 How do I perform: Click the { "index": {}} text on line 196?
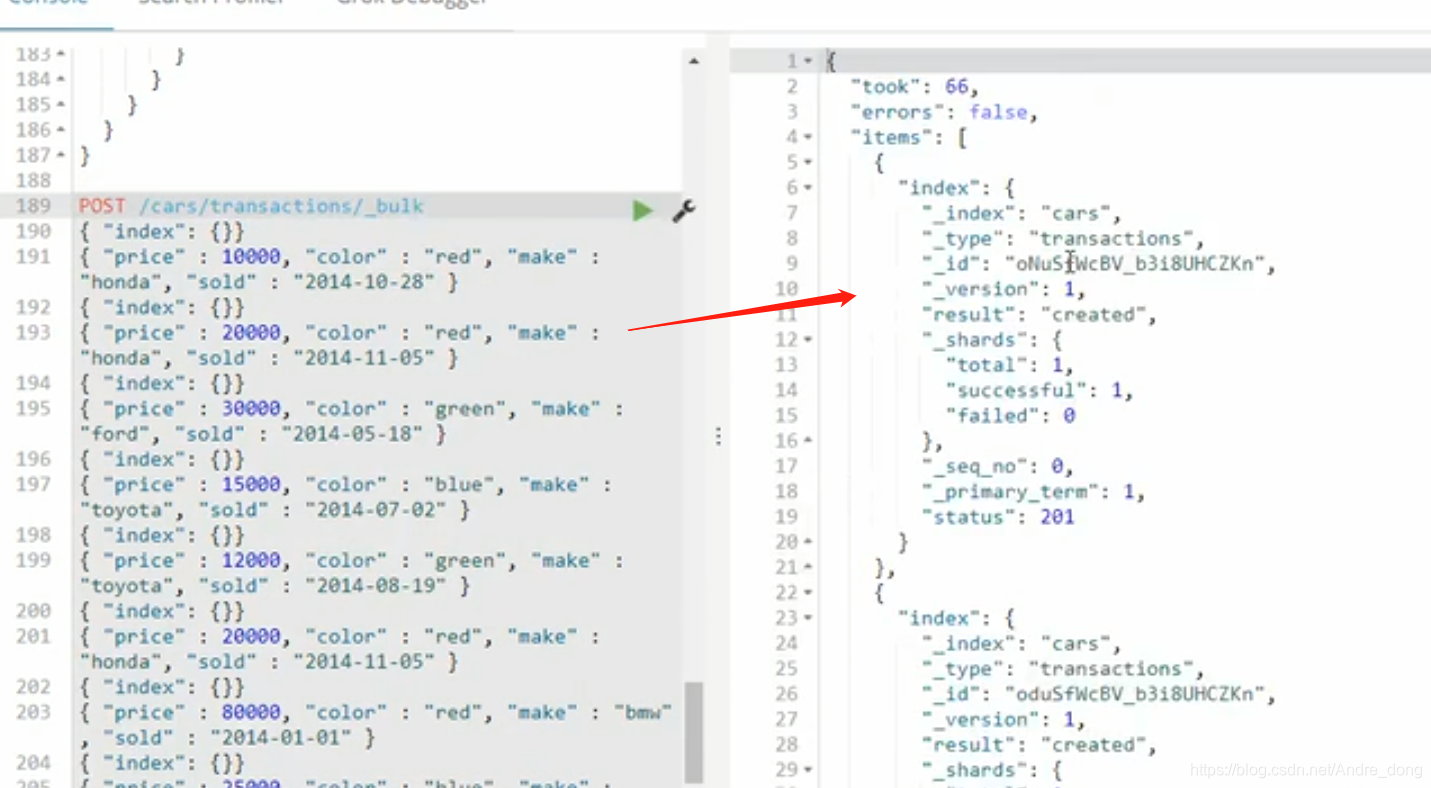pos(161,460)
